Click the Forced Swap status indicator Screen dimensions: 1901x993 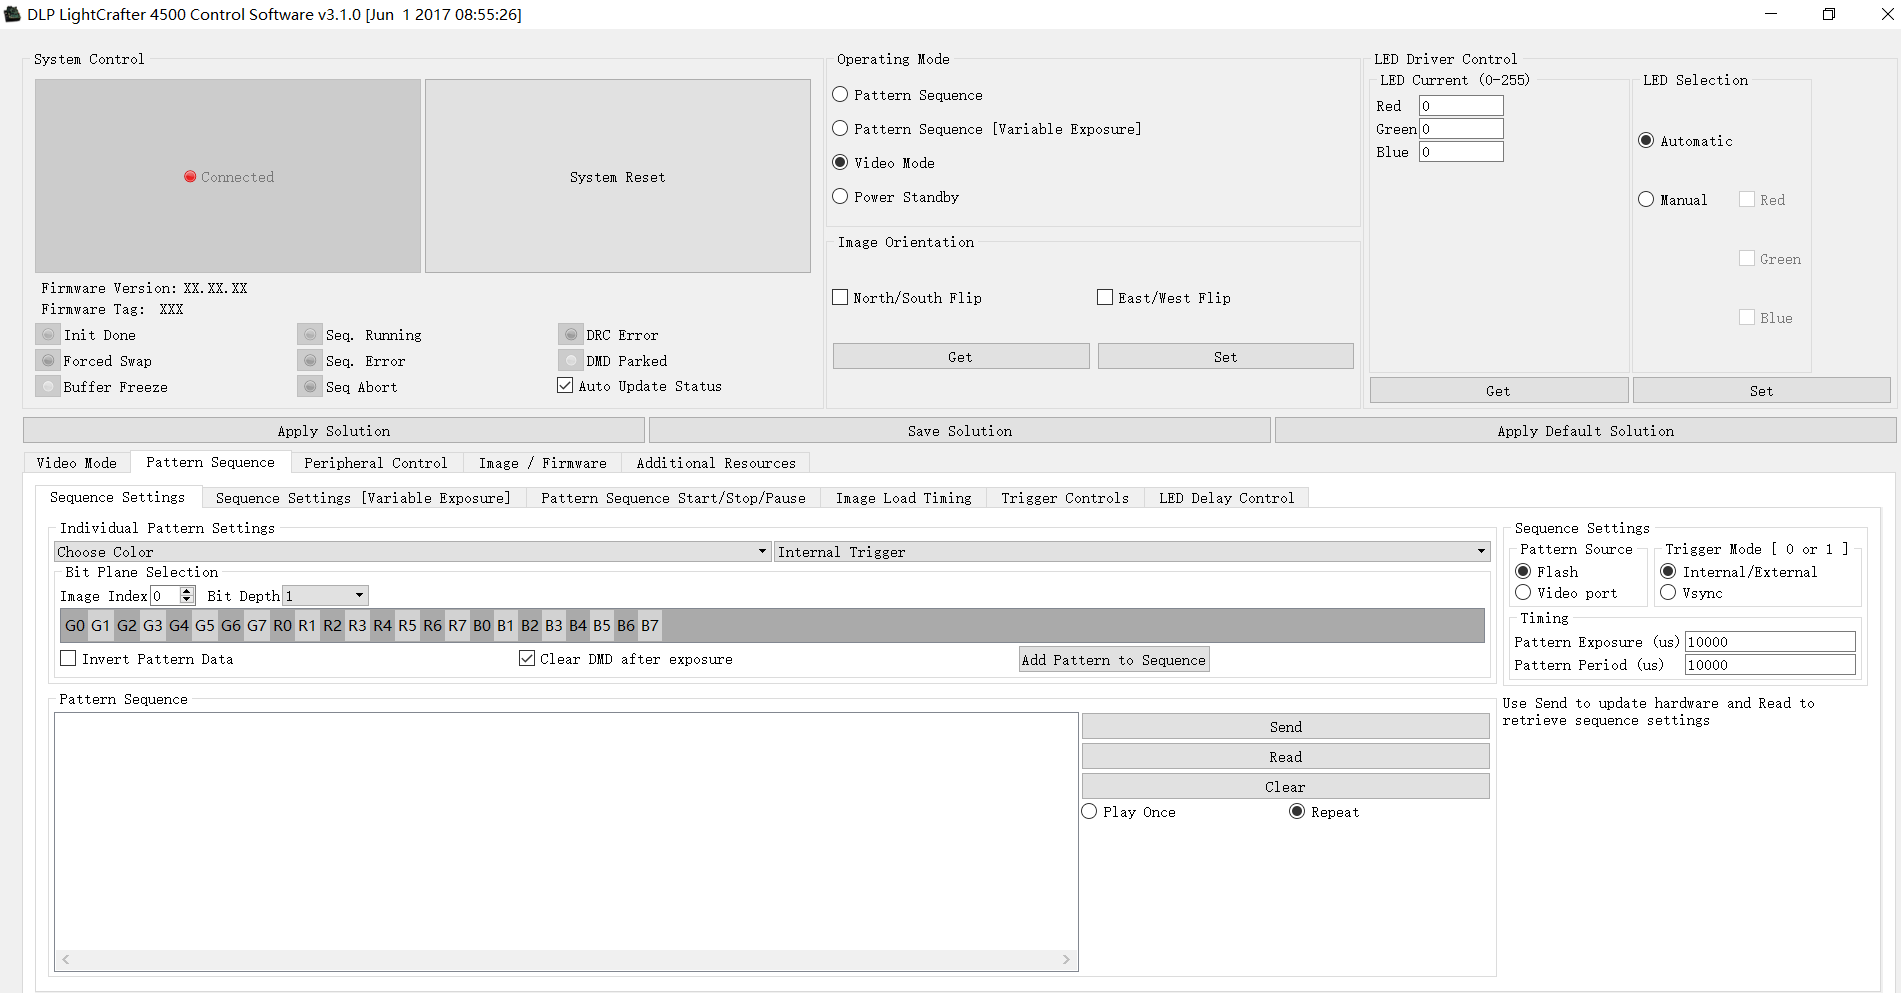point(48,361)
